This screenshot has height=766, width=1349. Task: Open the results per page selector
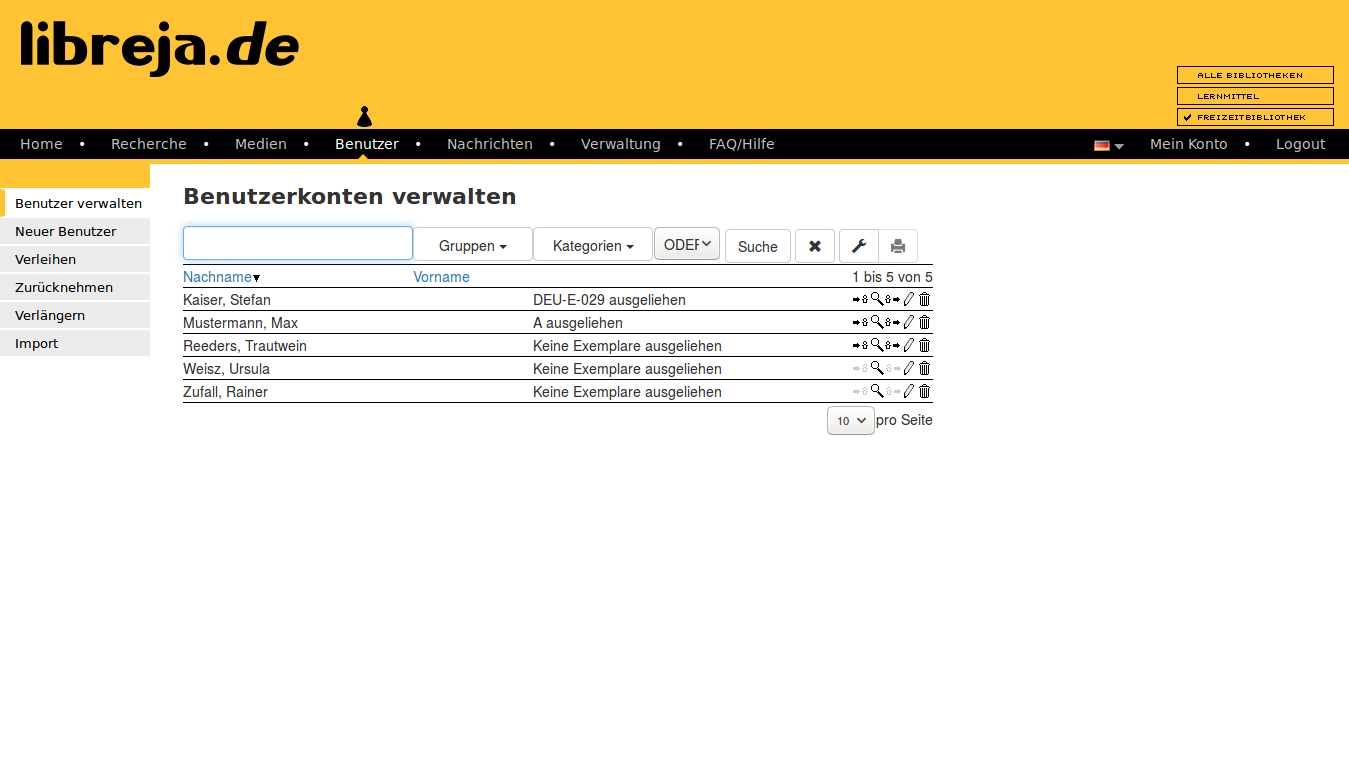coord(850,421)
